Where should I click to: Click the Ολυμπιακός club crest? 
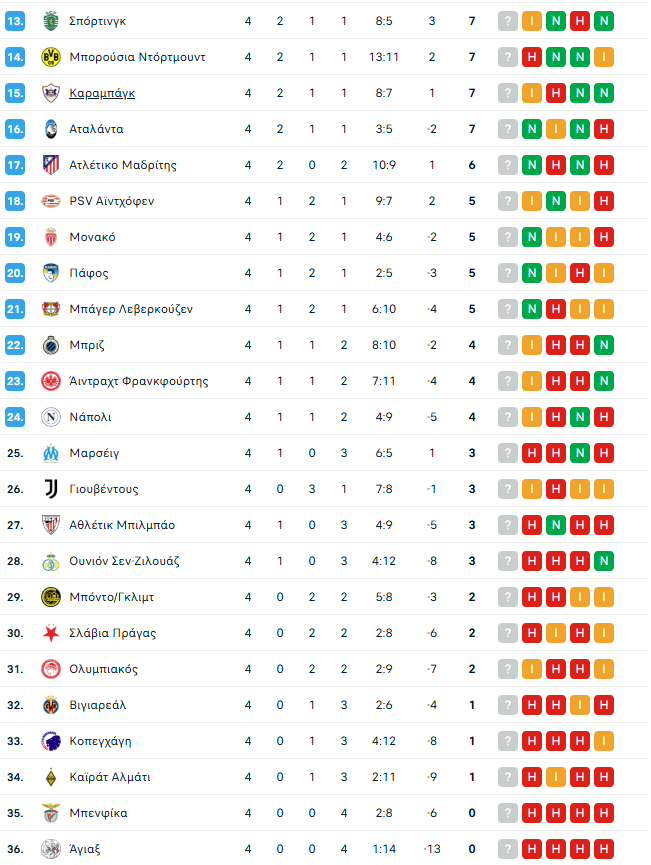point(51,669)
